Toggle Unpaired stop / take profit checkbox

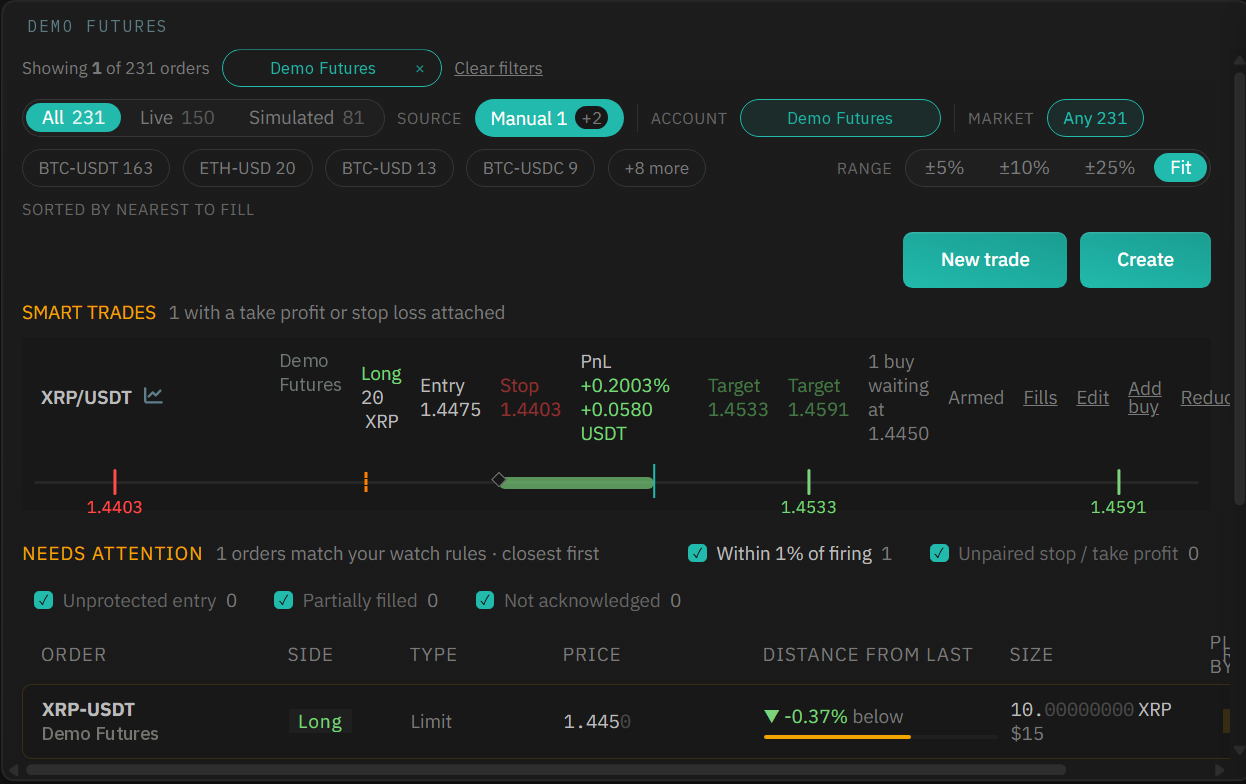pyautogui.click(x=939, y=553)
